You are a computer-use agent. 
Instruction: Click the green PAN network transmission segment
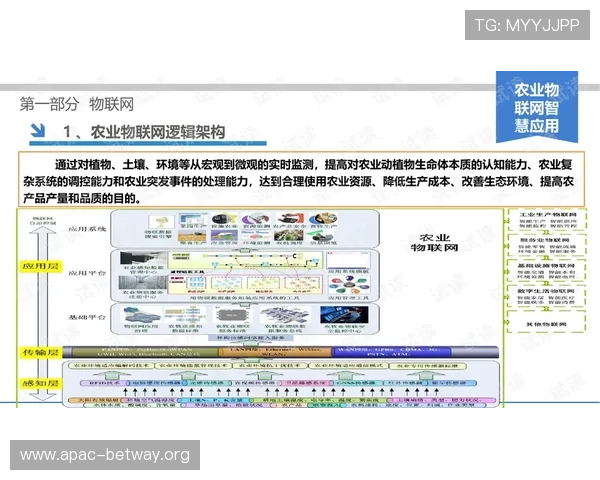tap(143, 352)
